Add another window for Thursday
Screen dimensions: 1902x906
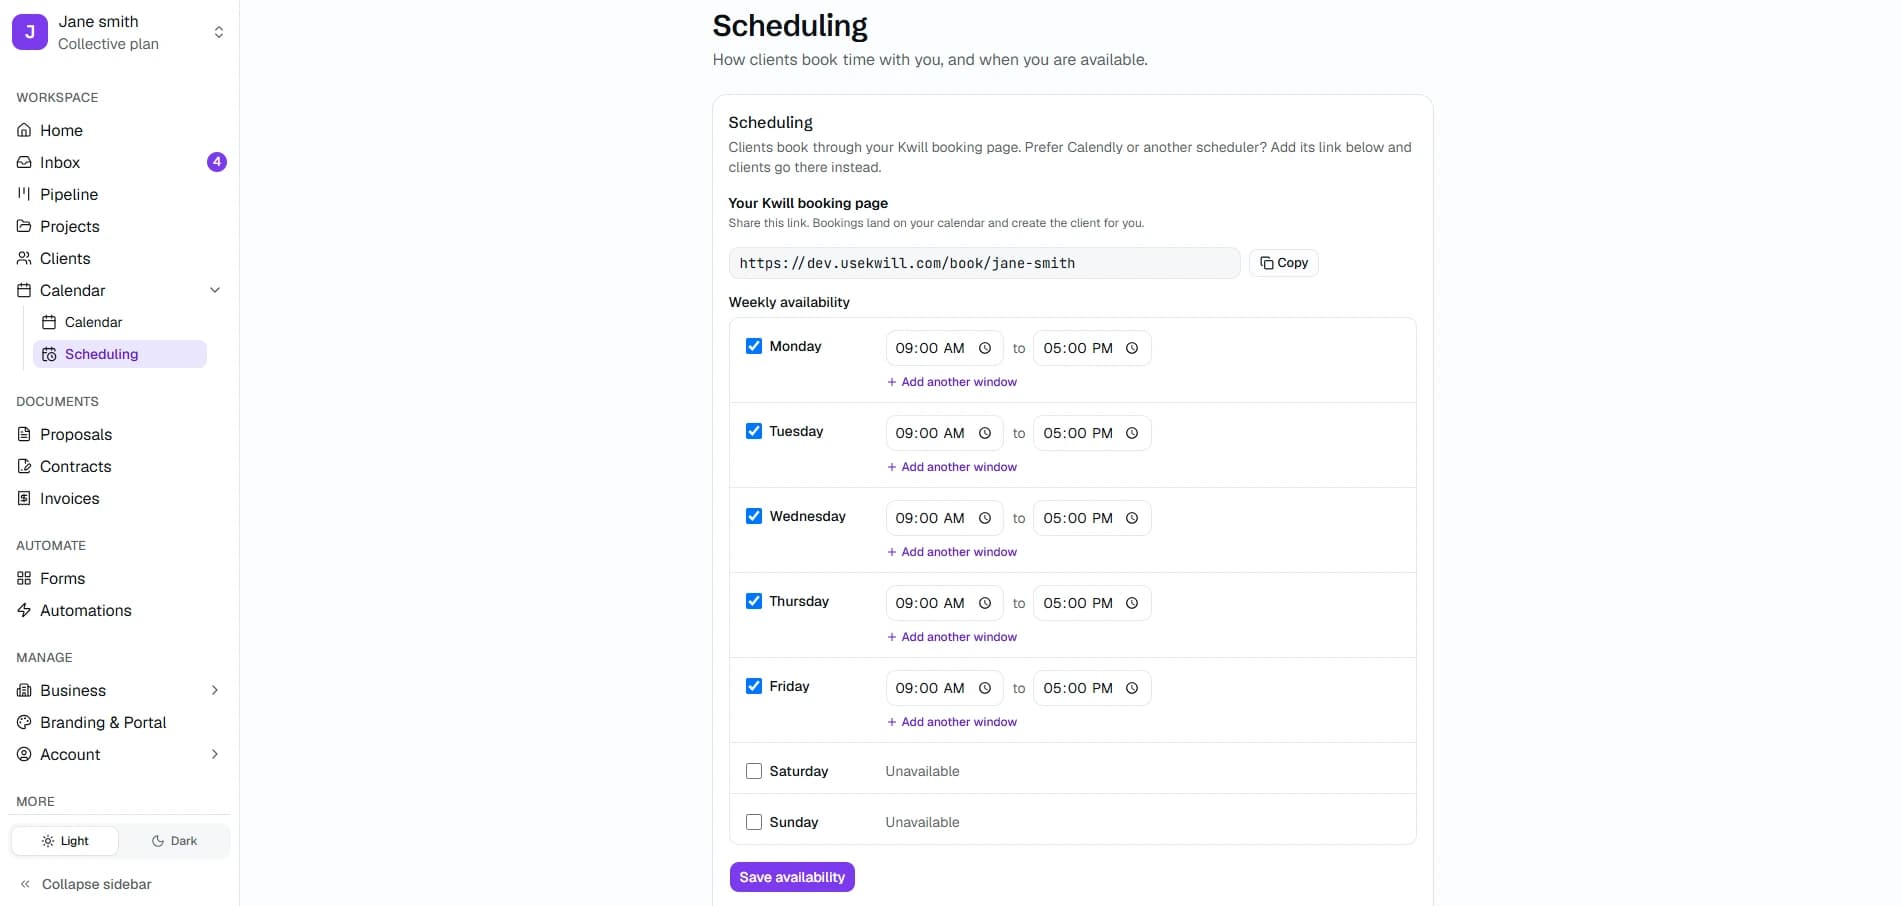(x=952, y=637)
